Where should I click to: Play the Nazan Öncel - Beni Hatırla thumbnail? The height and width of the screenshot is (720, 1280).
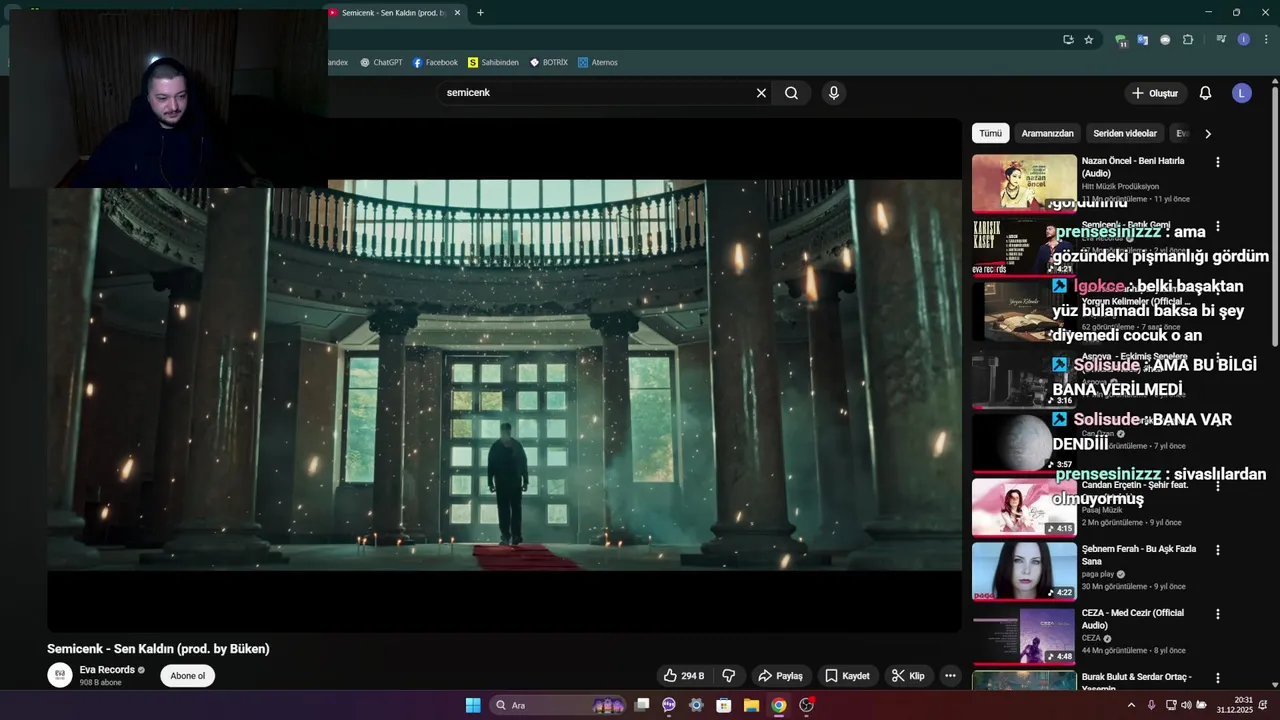point(1024,183)
